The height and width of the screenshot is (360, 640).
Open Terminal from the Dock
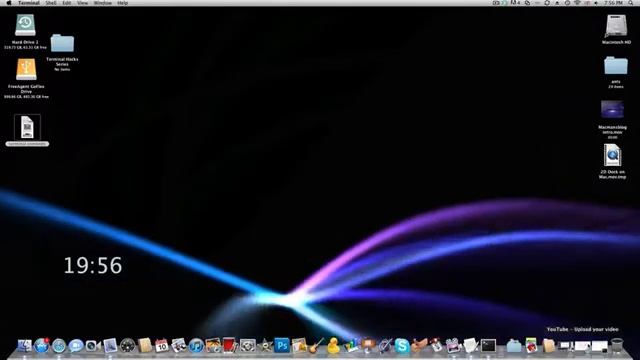tap(488, 346)
